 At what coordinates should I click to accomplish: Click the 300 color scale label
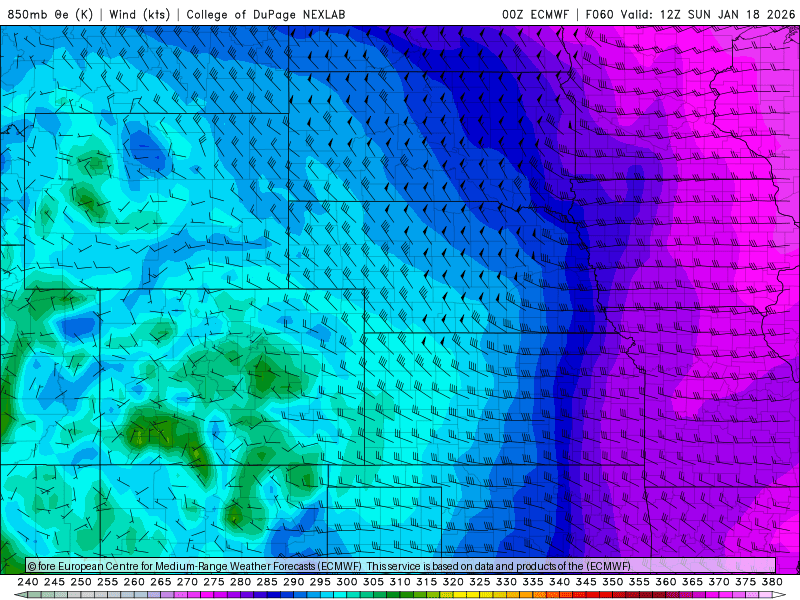346,582
